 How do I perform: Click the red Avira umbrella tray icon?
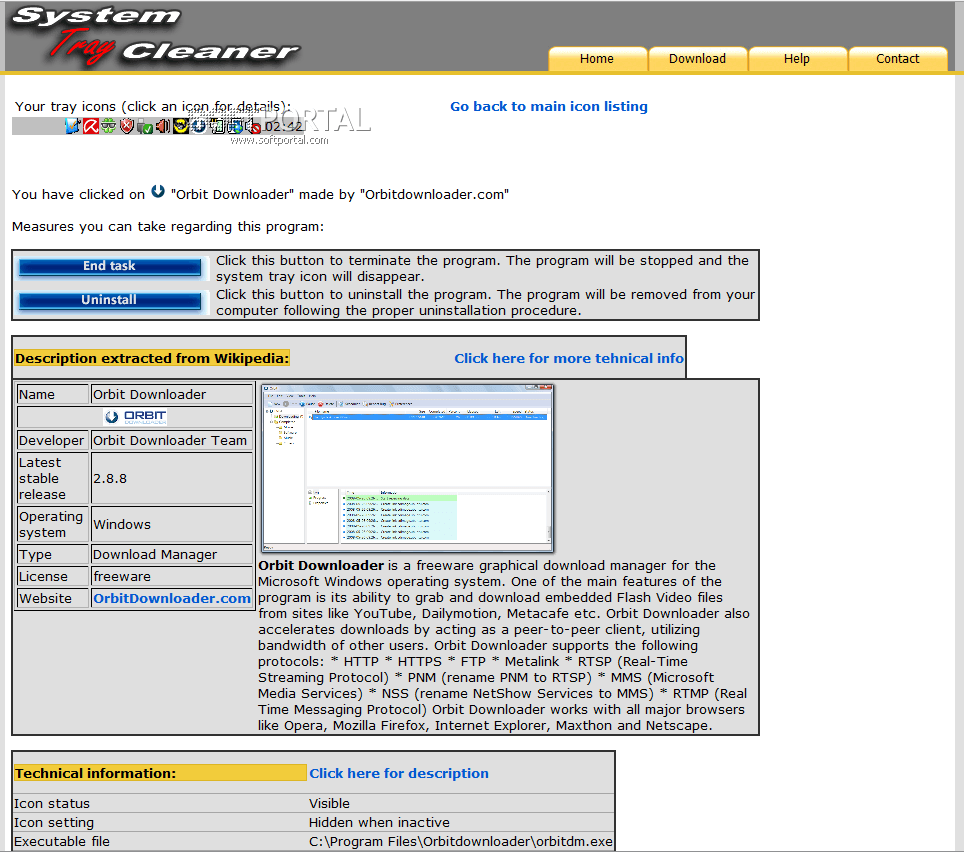[x=91, y=126]
